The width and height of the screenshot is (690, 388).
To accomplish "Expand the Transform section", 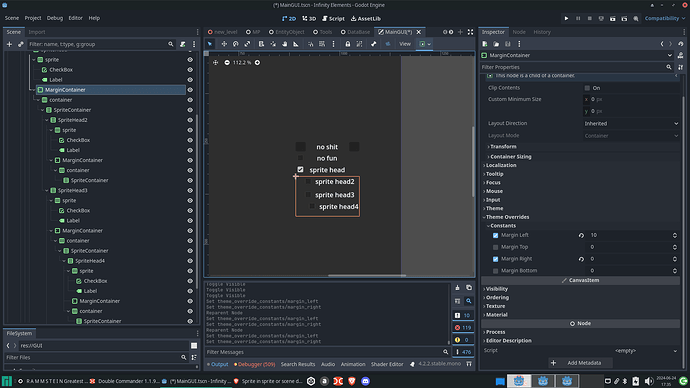I will click(503, 146).
